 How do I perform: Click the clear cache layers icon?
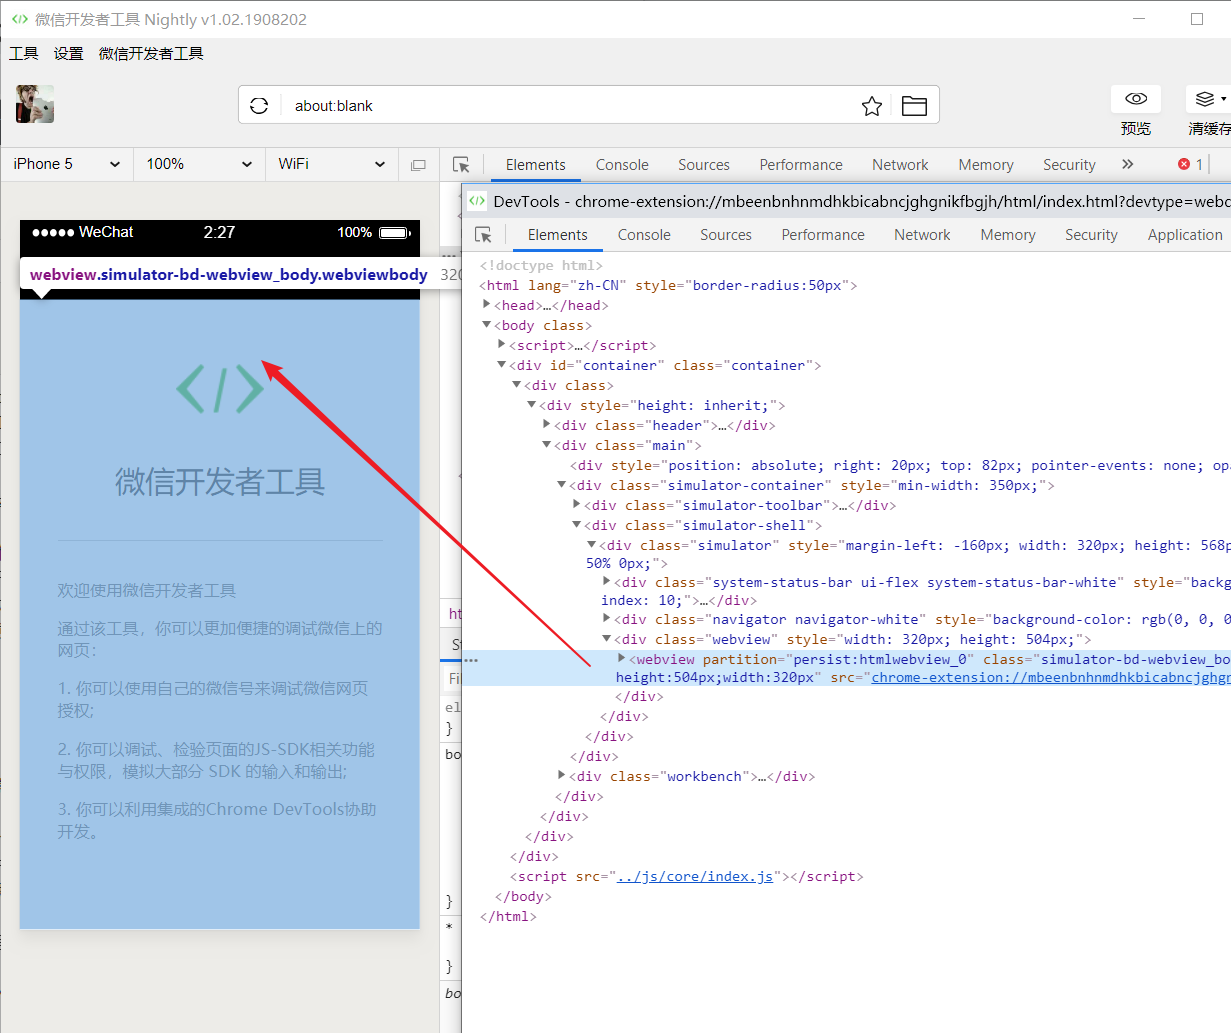[1205, 98]
